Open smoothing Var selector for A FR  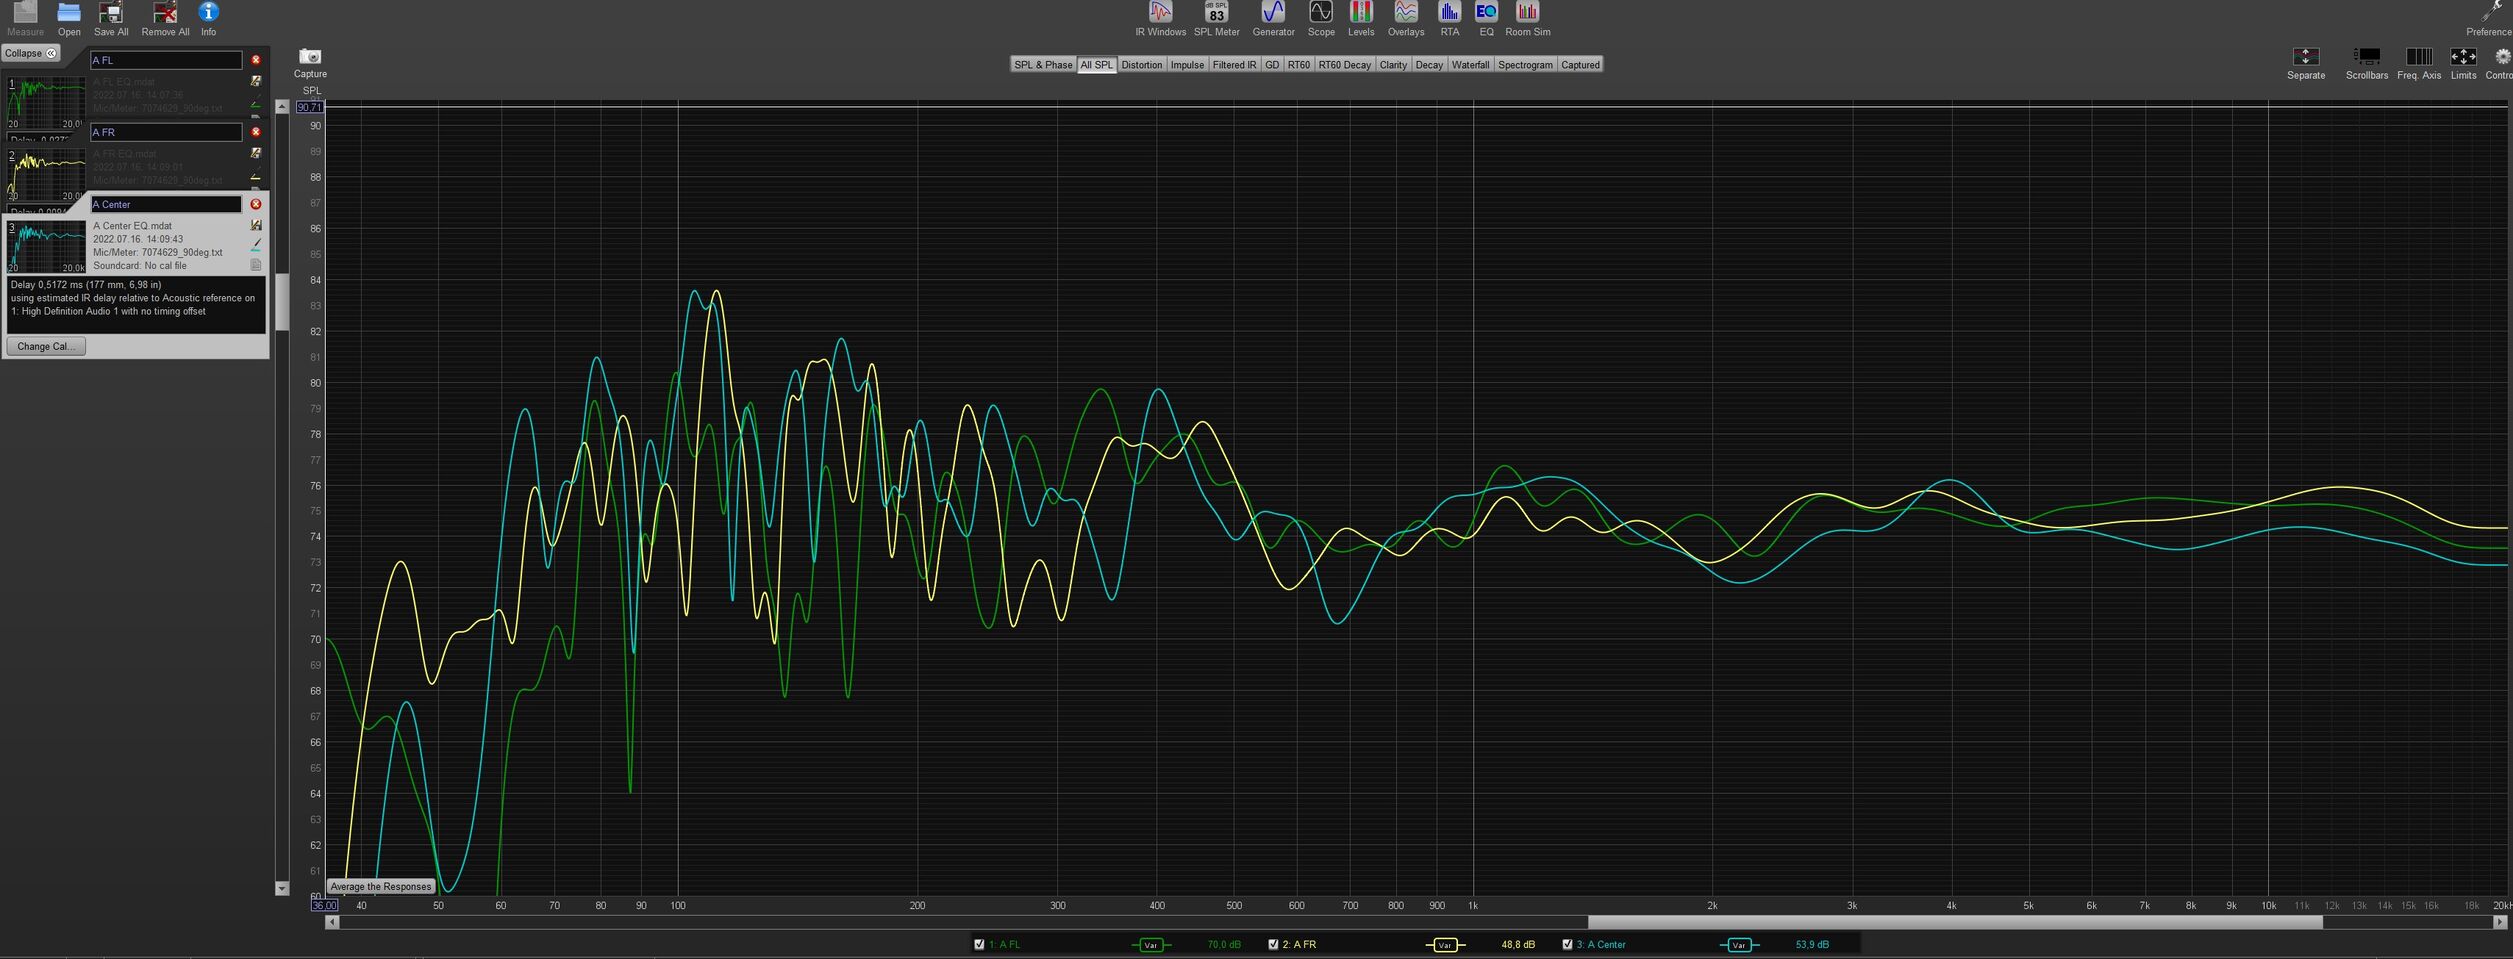[1444, 945]
